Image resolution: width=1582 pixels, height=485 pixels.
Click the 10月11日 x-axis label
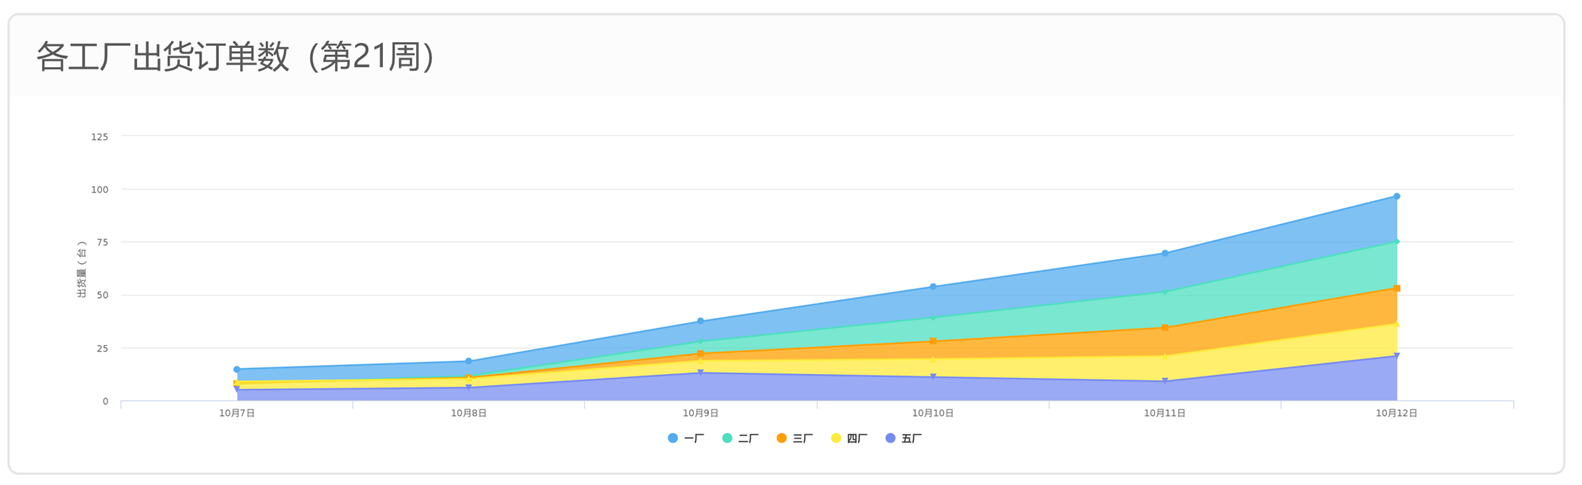(1165, 413)
